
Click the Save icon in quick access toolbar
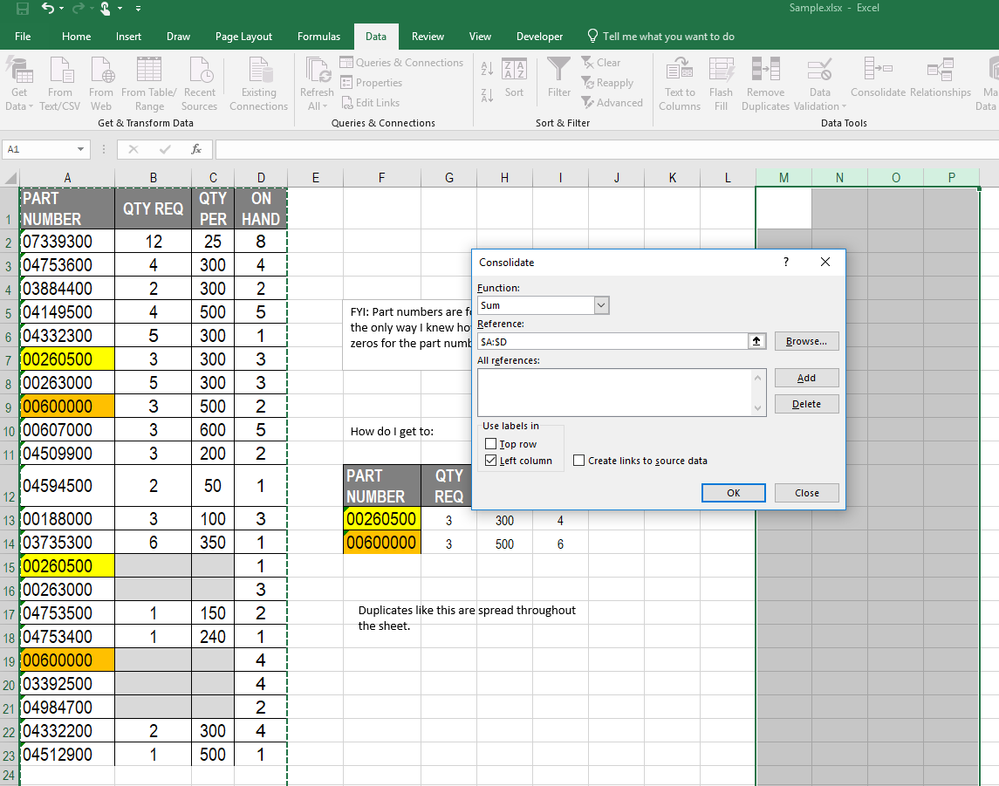click(23, 8)
